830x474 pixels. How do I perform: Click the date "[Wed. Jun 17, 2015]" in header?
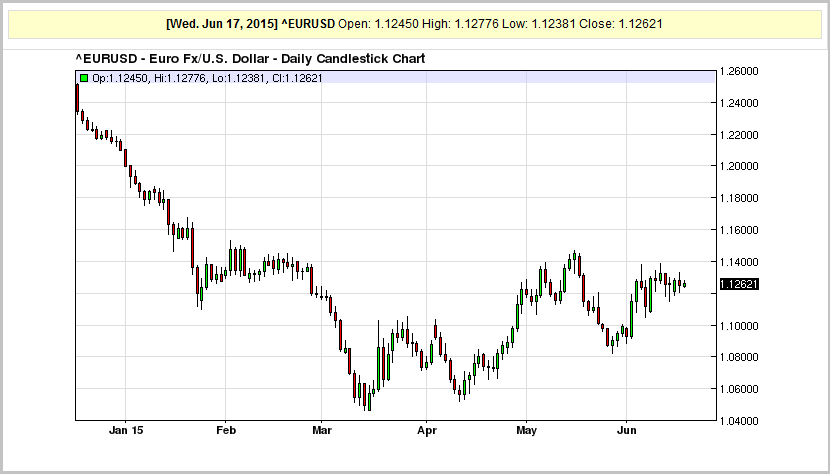click(221, 24)
